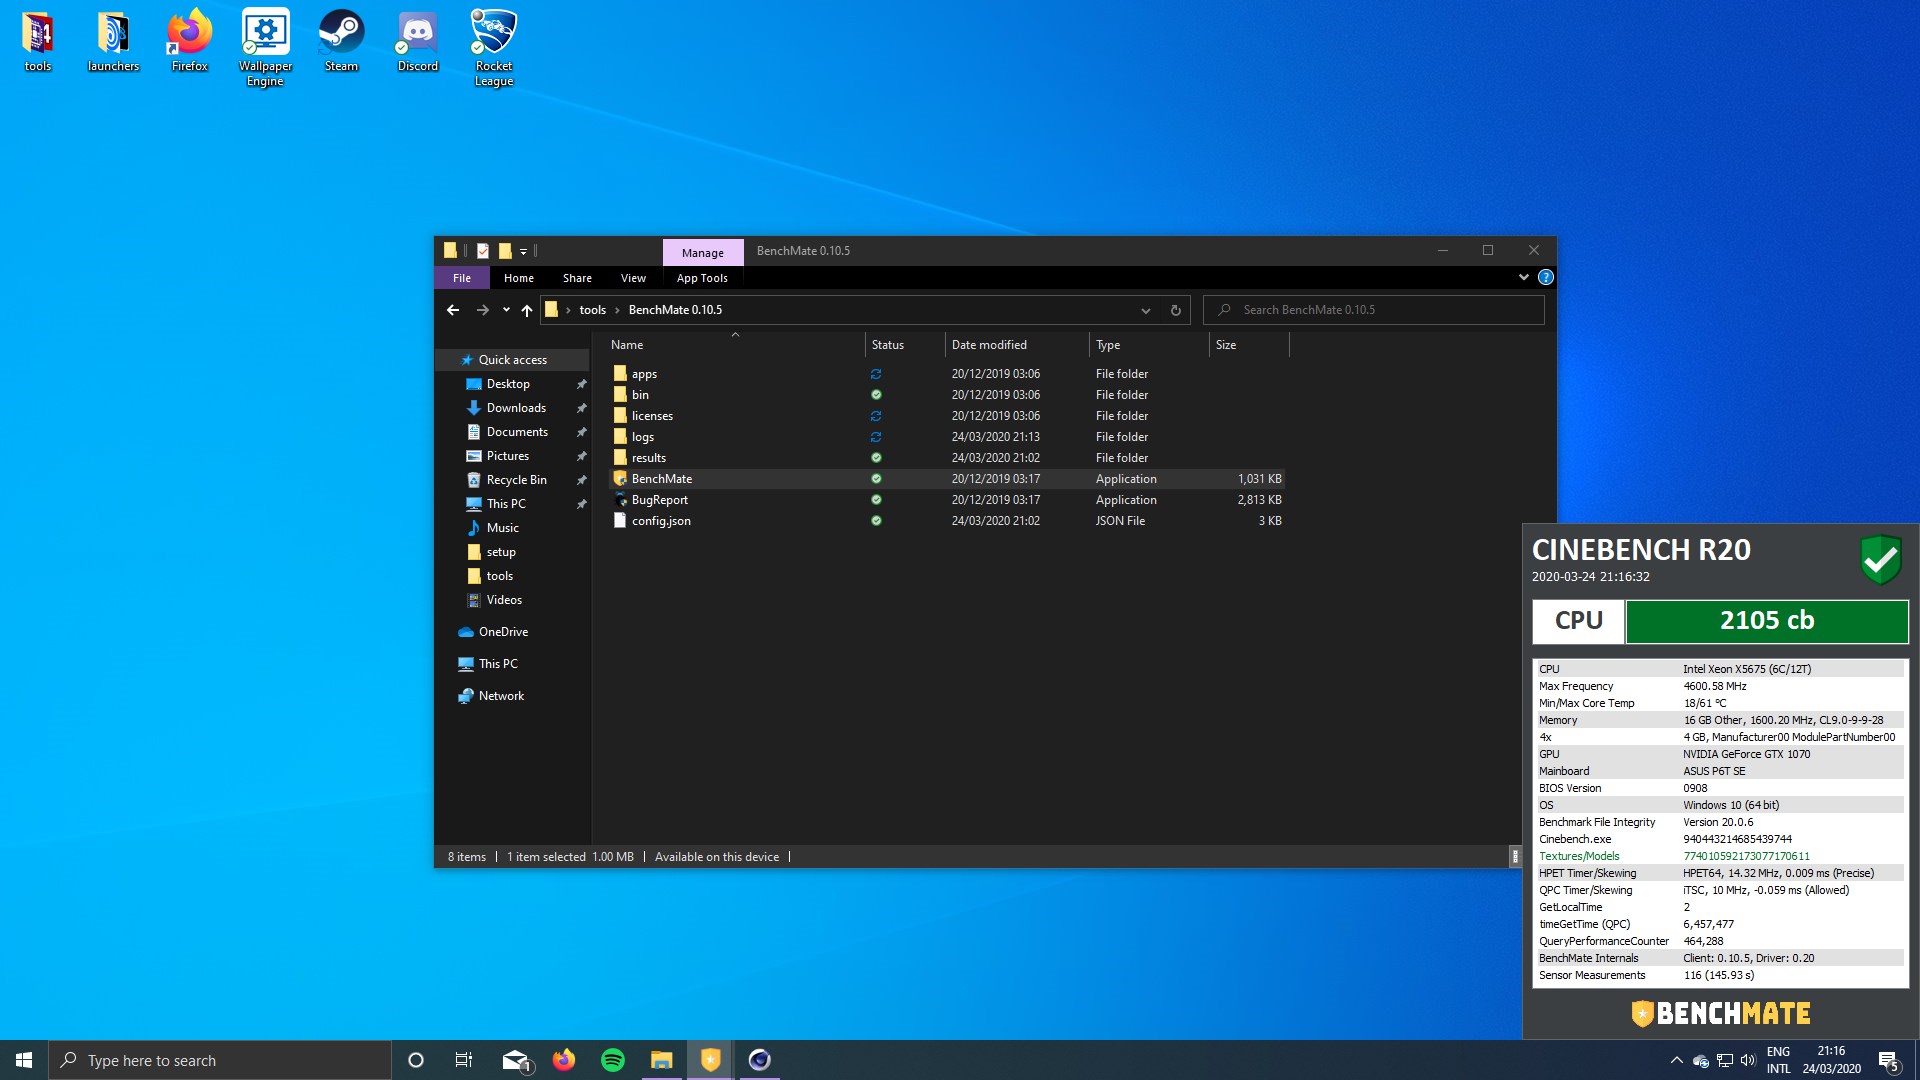Launch Firefox from the desktop
1920x1080 pixels.
pos(189,42)
